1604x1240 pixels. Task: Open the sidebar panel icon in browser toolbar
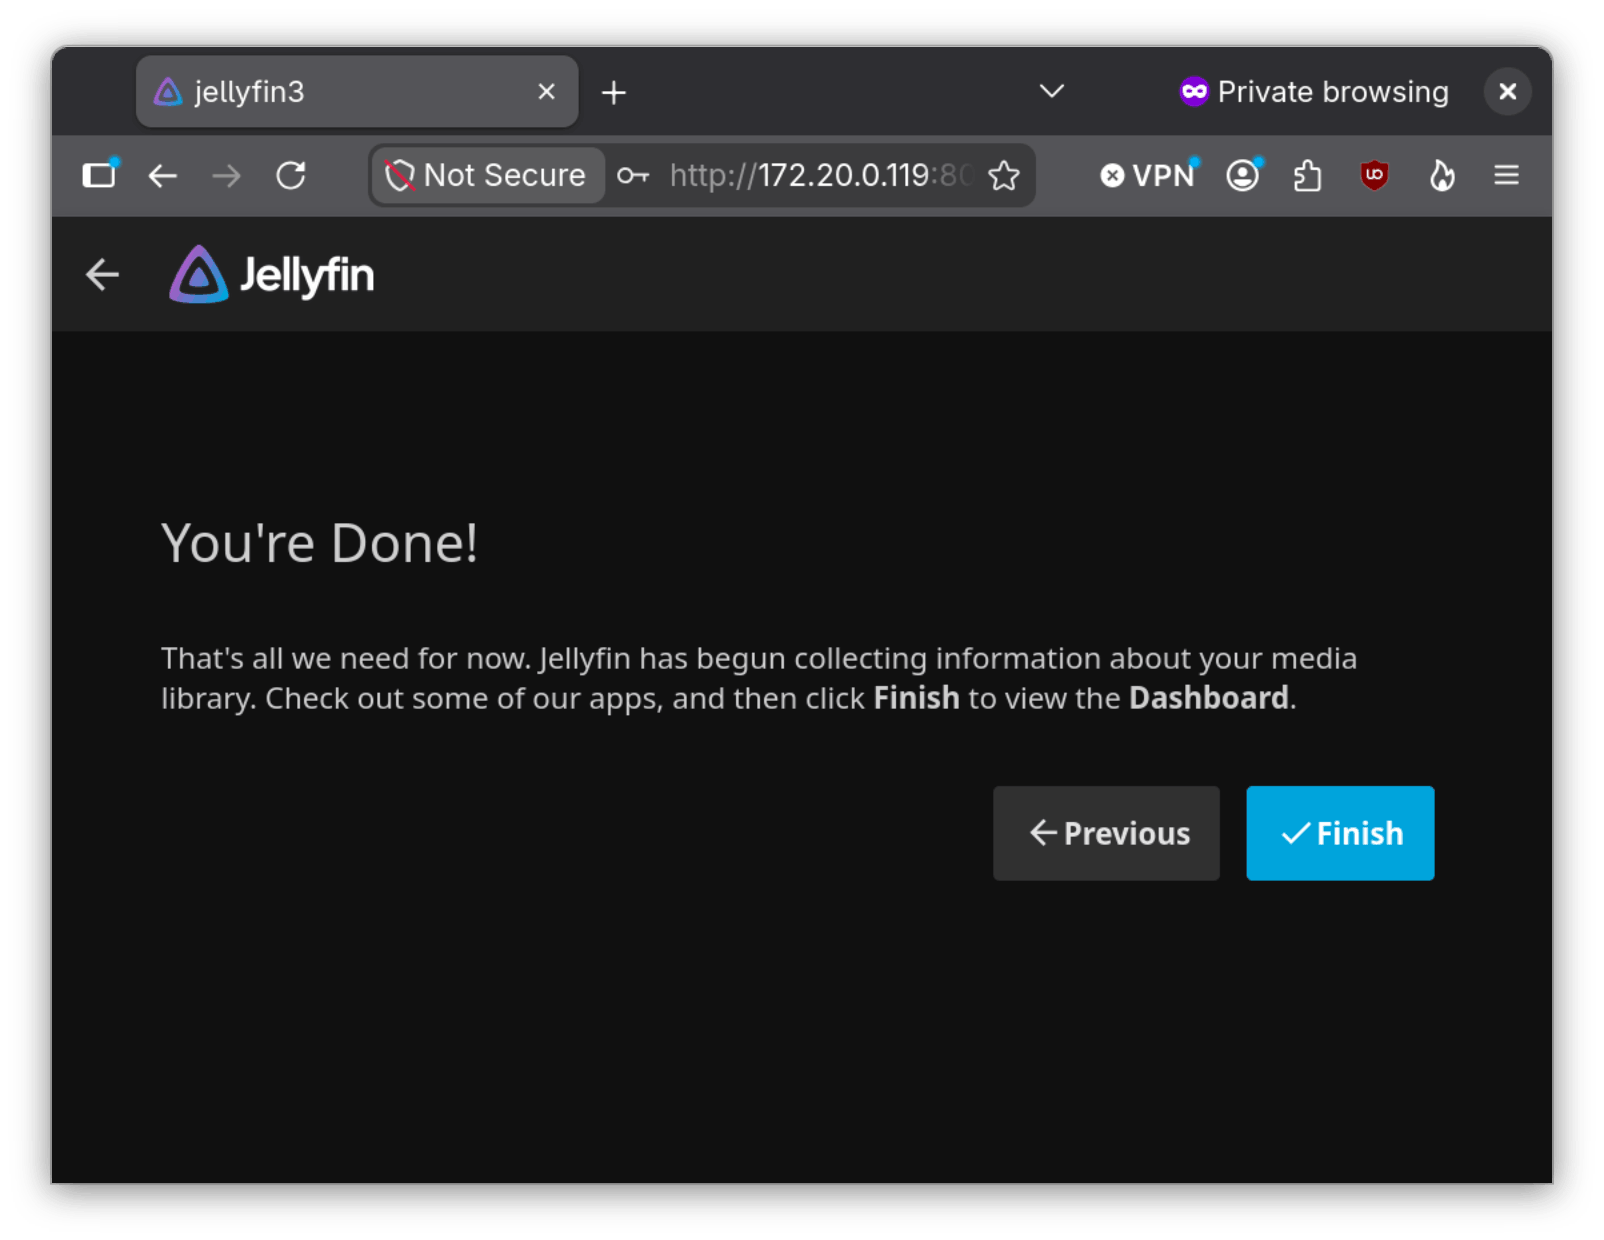[x=99, y=175]
